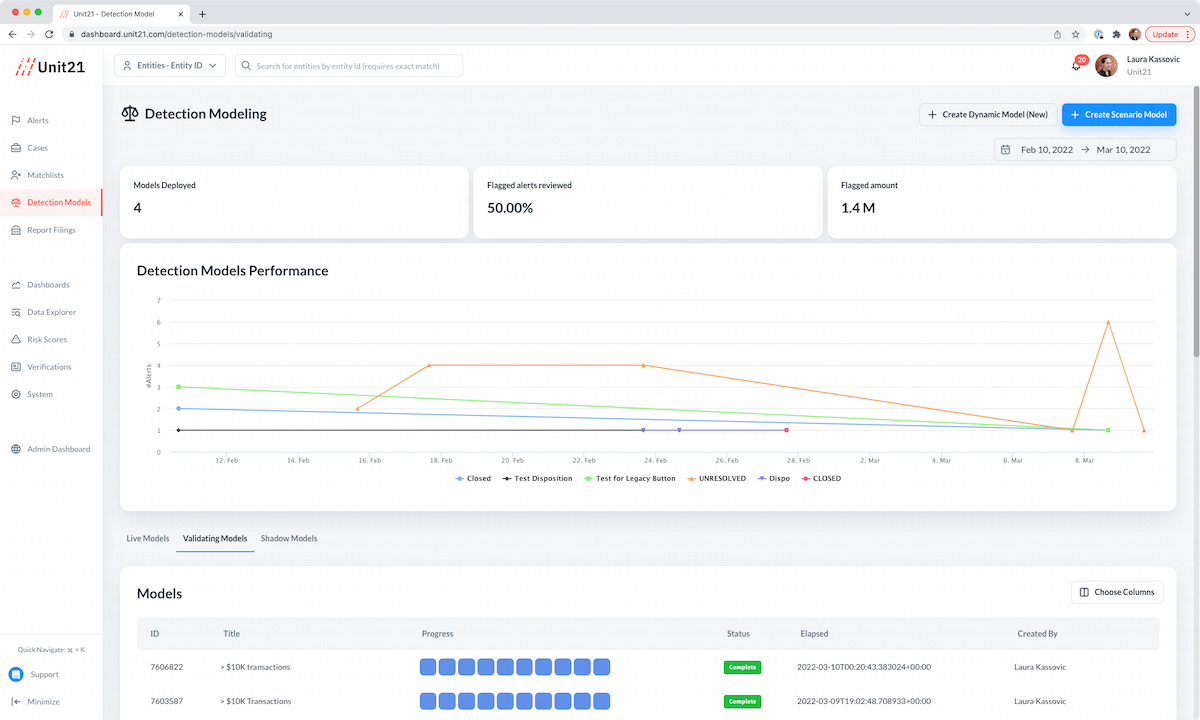Click Create Scenario Model button

pyautogui.click(x=1118, y=115)
